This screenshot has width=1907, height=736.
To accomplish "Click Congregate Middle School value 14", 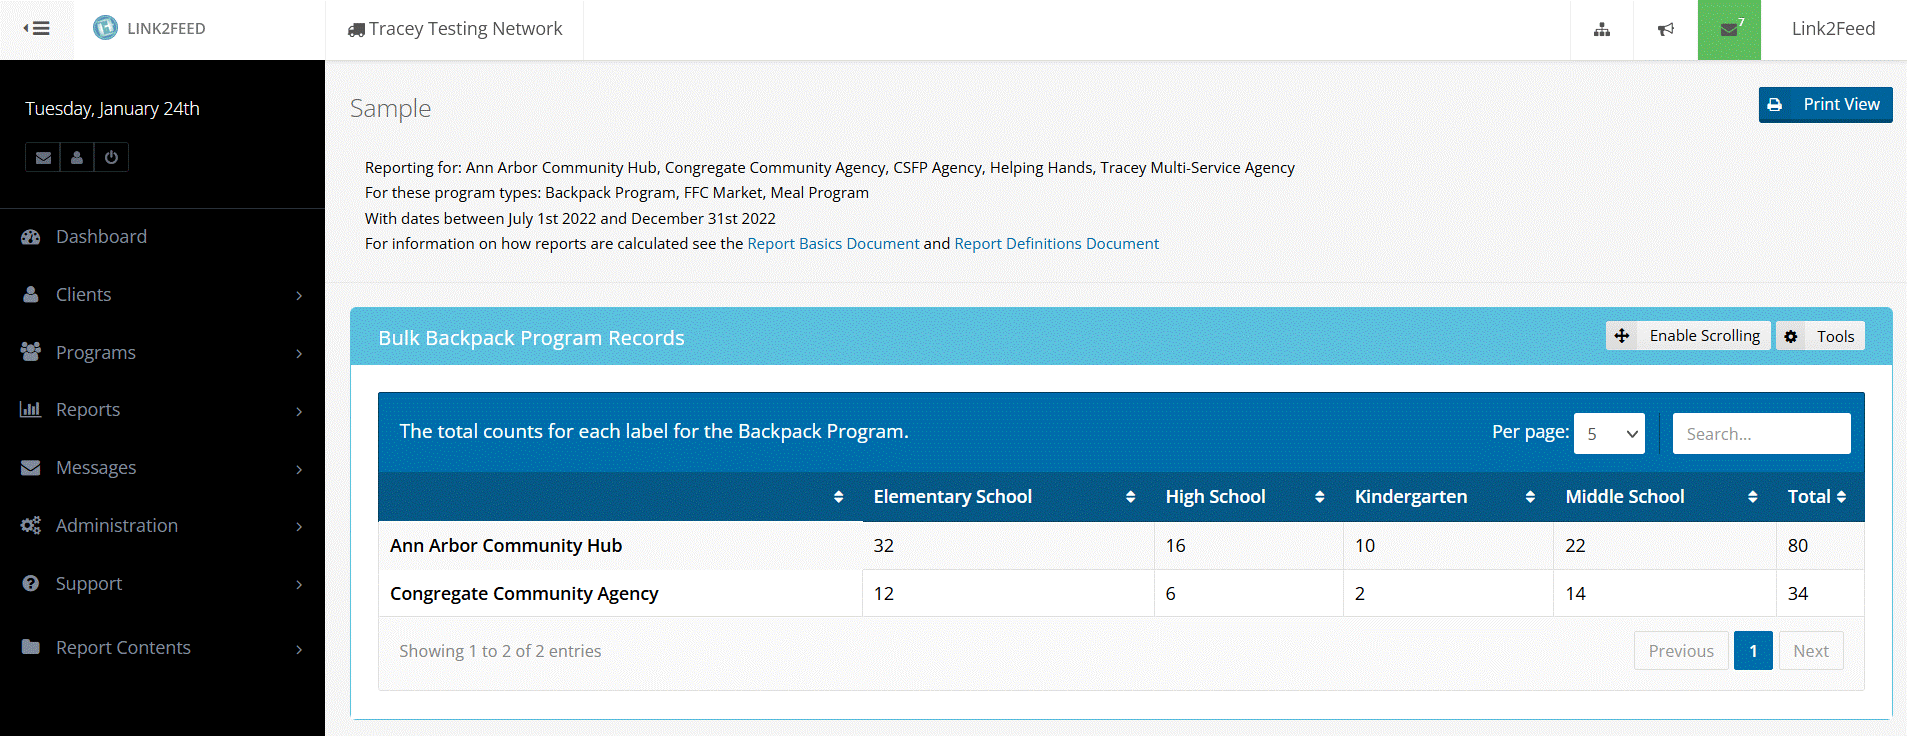I will 1576,593.
